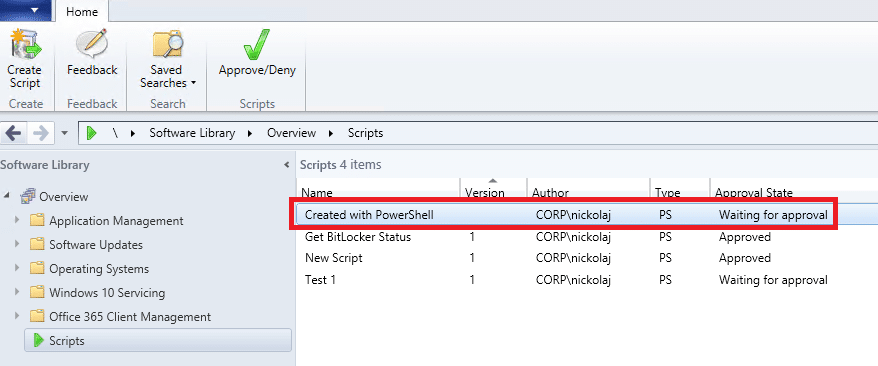The image size is (878, 366).
Task: Go forward with the navigation arrow
Action: click(x=41, y=133)
